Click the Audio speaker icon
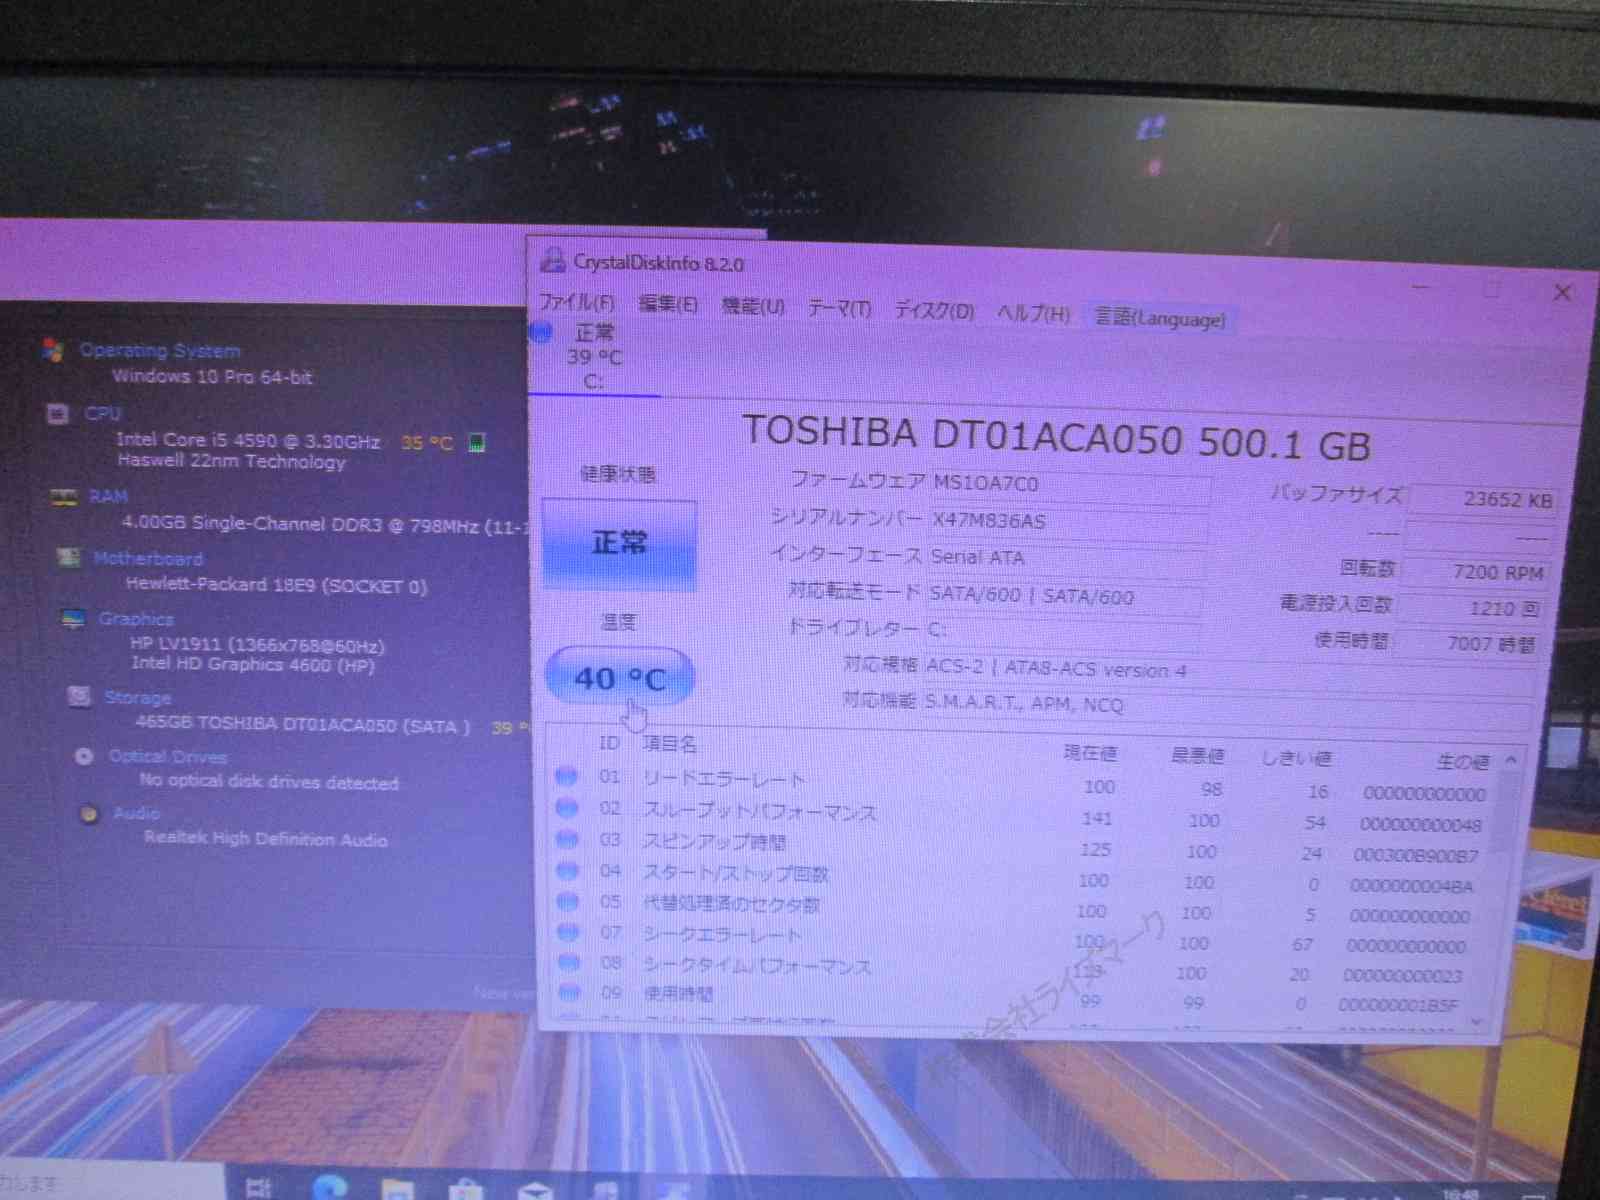Screen dimensions: 1600x1200 pos(89,814)
